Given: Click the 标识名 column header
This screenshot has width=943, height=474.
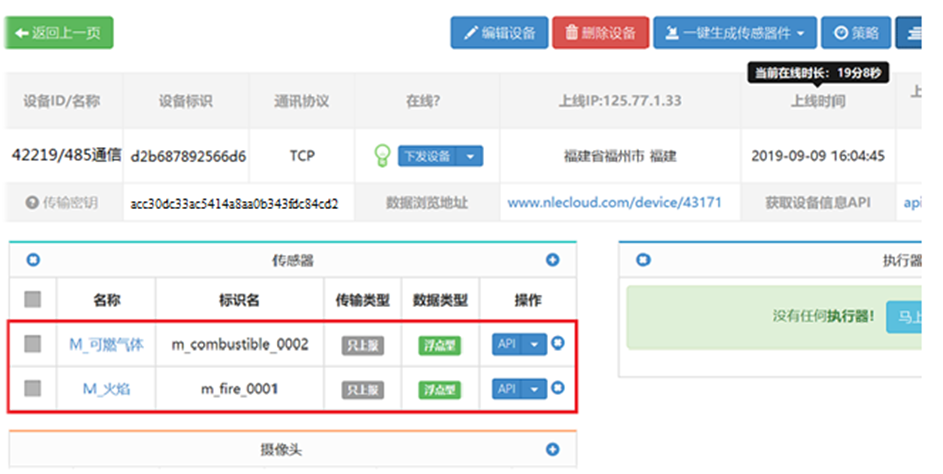Looking at the screenshot, I should pos(239,300).
